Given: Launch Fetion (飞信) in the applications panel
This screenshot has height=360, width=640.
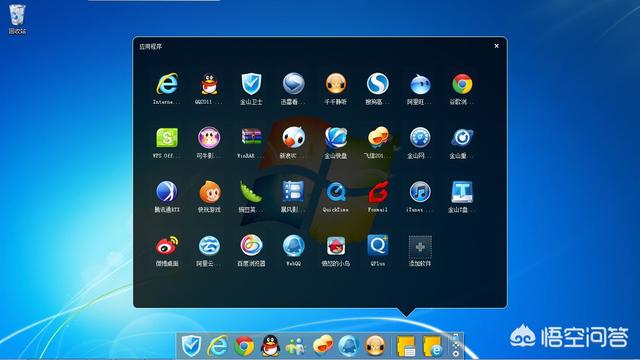Looking at the screenshot, I should coord(378,138).
